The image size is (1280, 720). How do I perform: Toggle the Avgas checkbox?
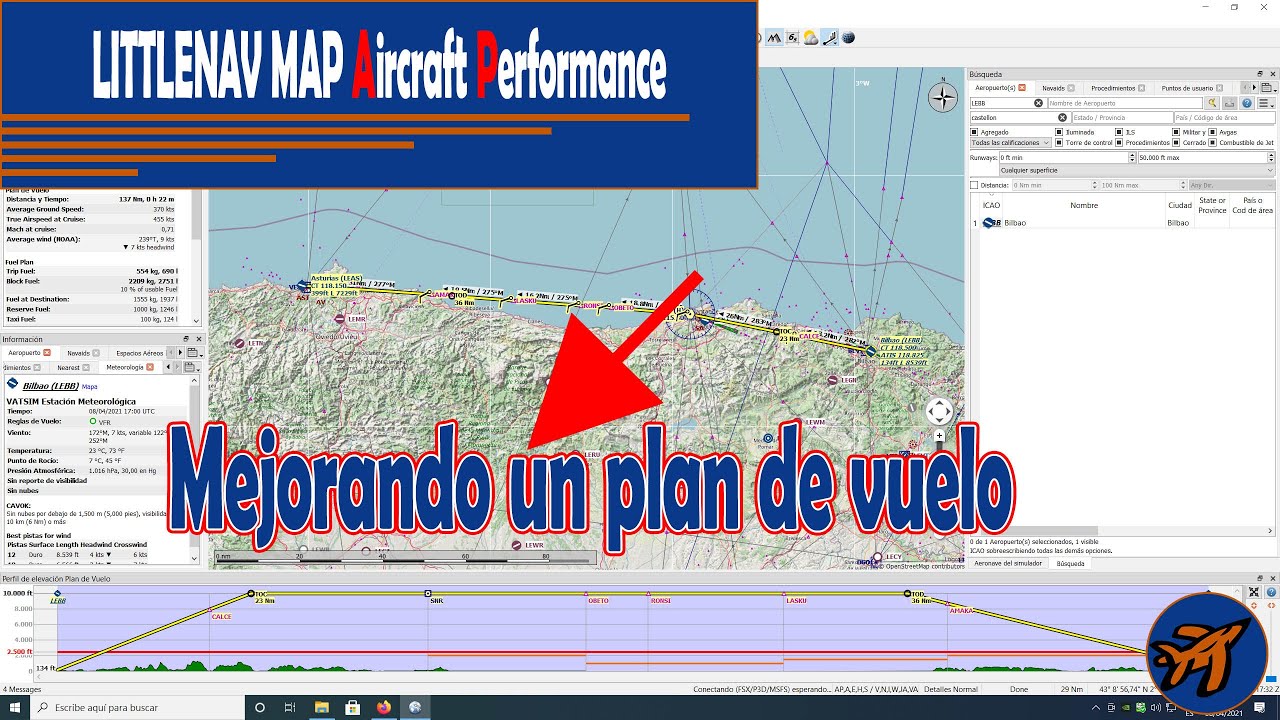coord(1212,132)
